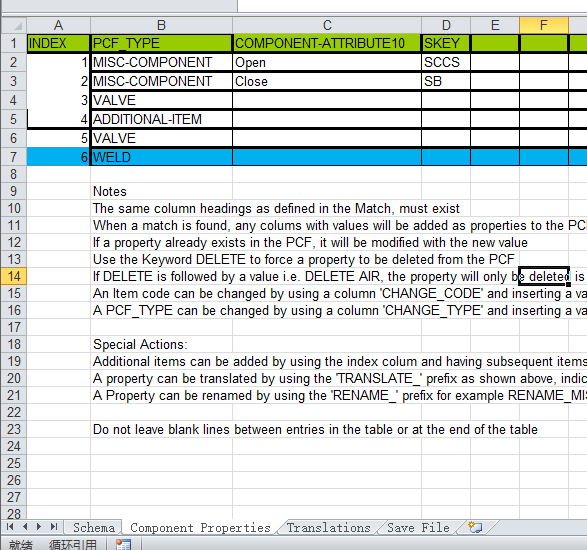The height and width of the screenshot is (550, 587).
Task: Select the Component Properties sheet tab
Action: pyautogui.click(x=200, y=528)
